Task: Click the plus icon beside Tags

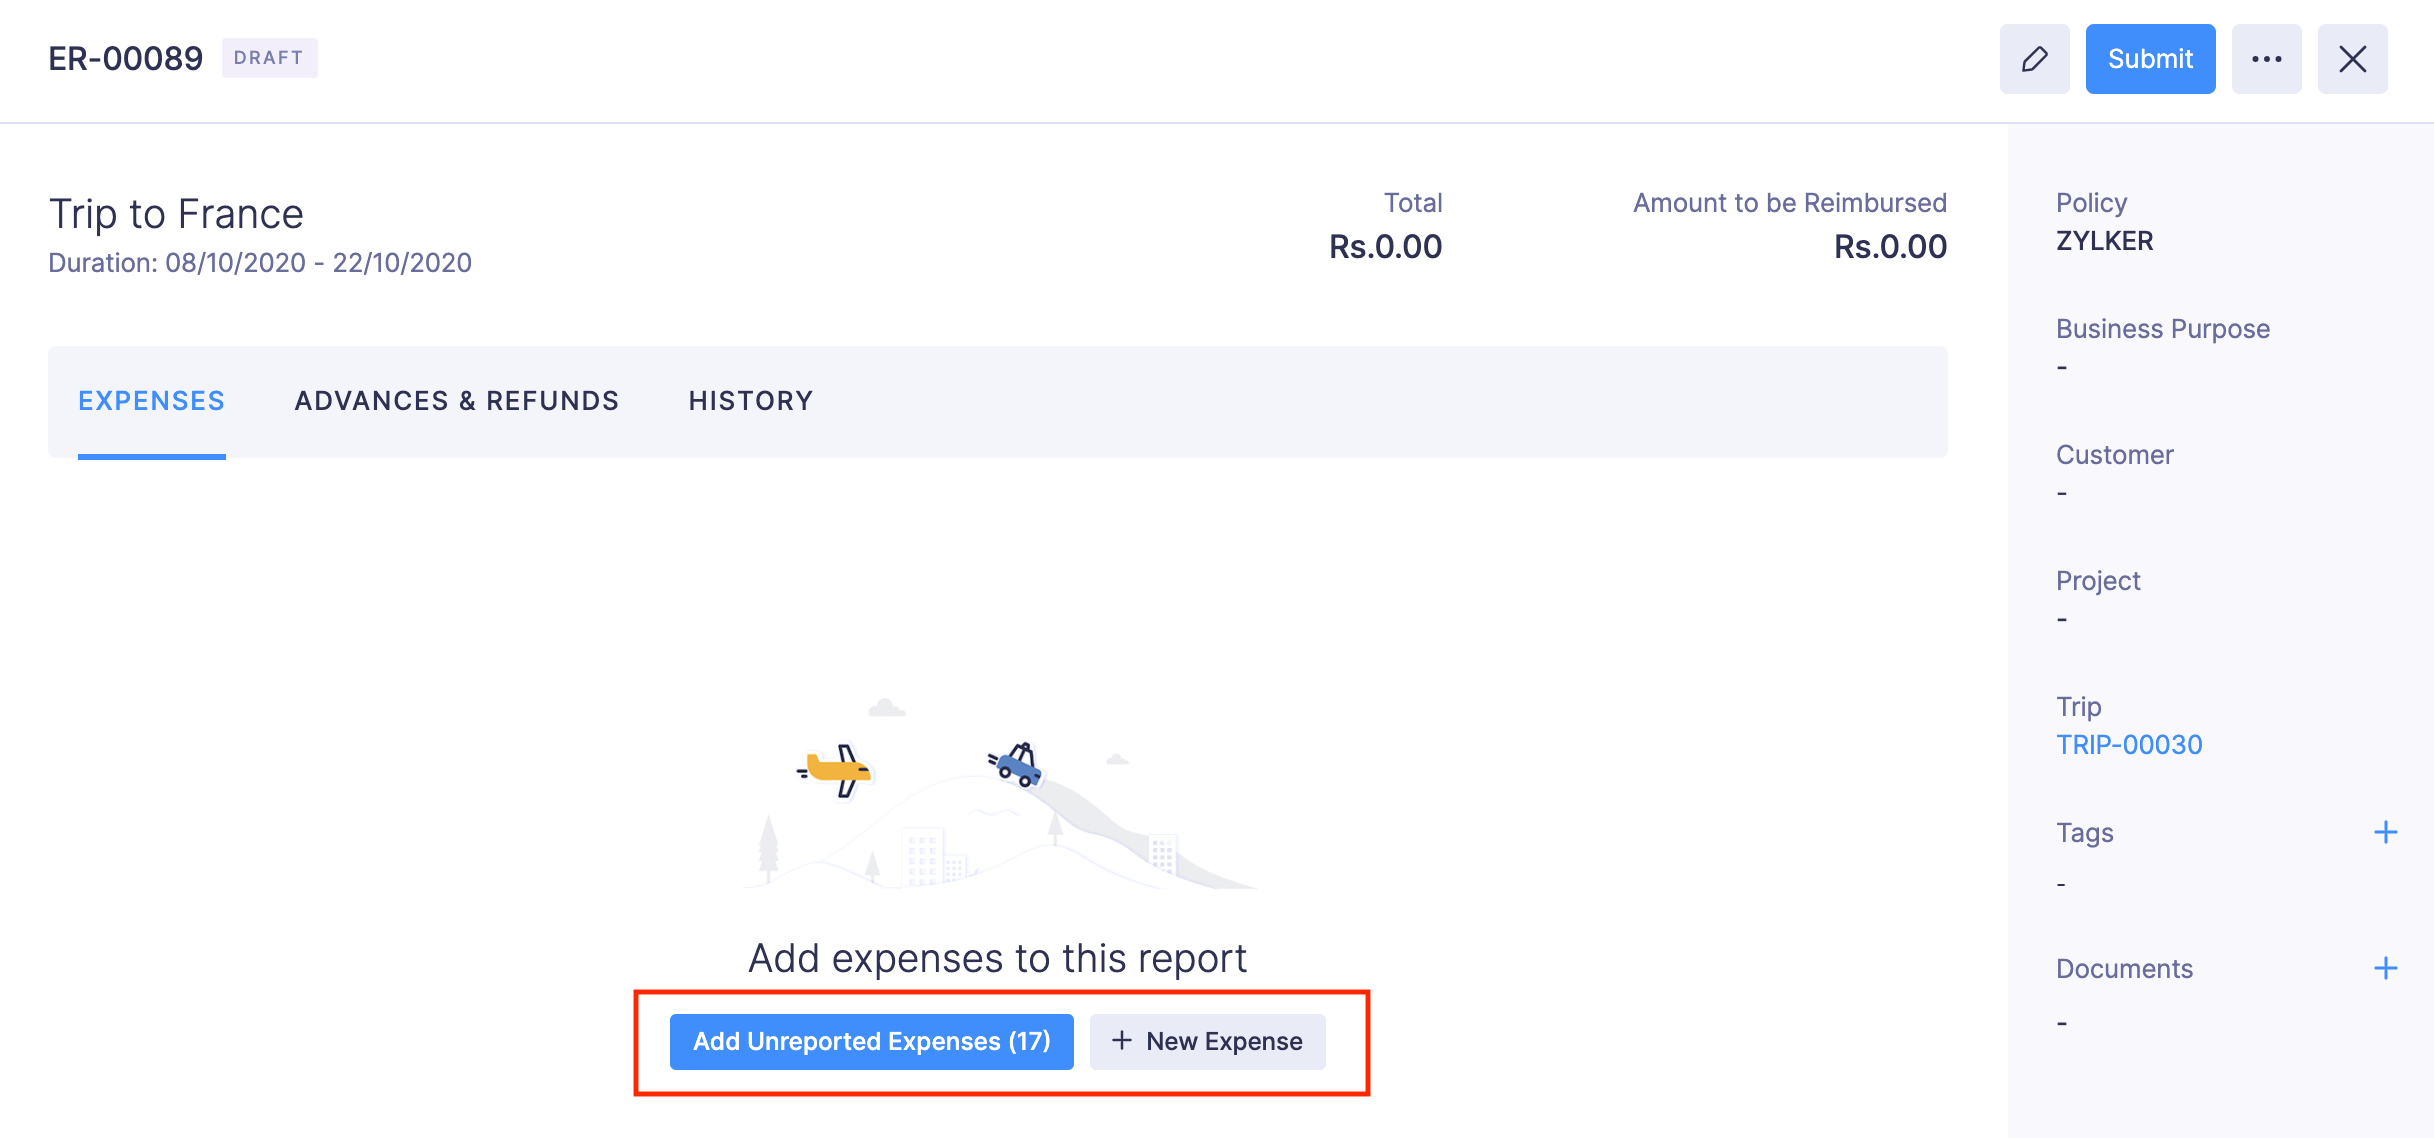Action: pos(2388,831)
